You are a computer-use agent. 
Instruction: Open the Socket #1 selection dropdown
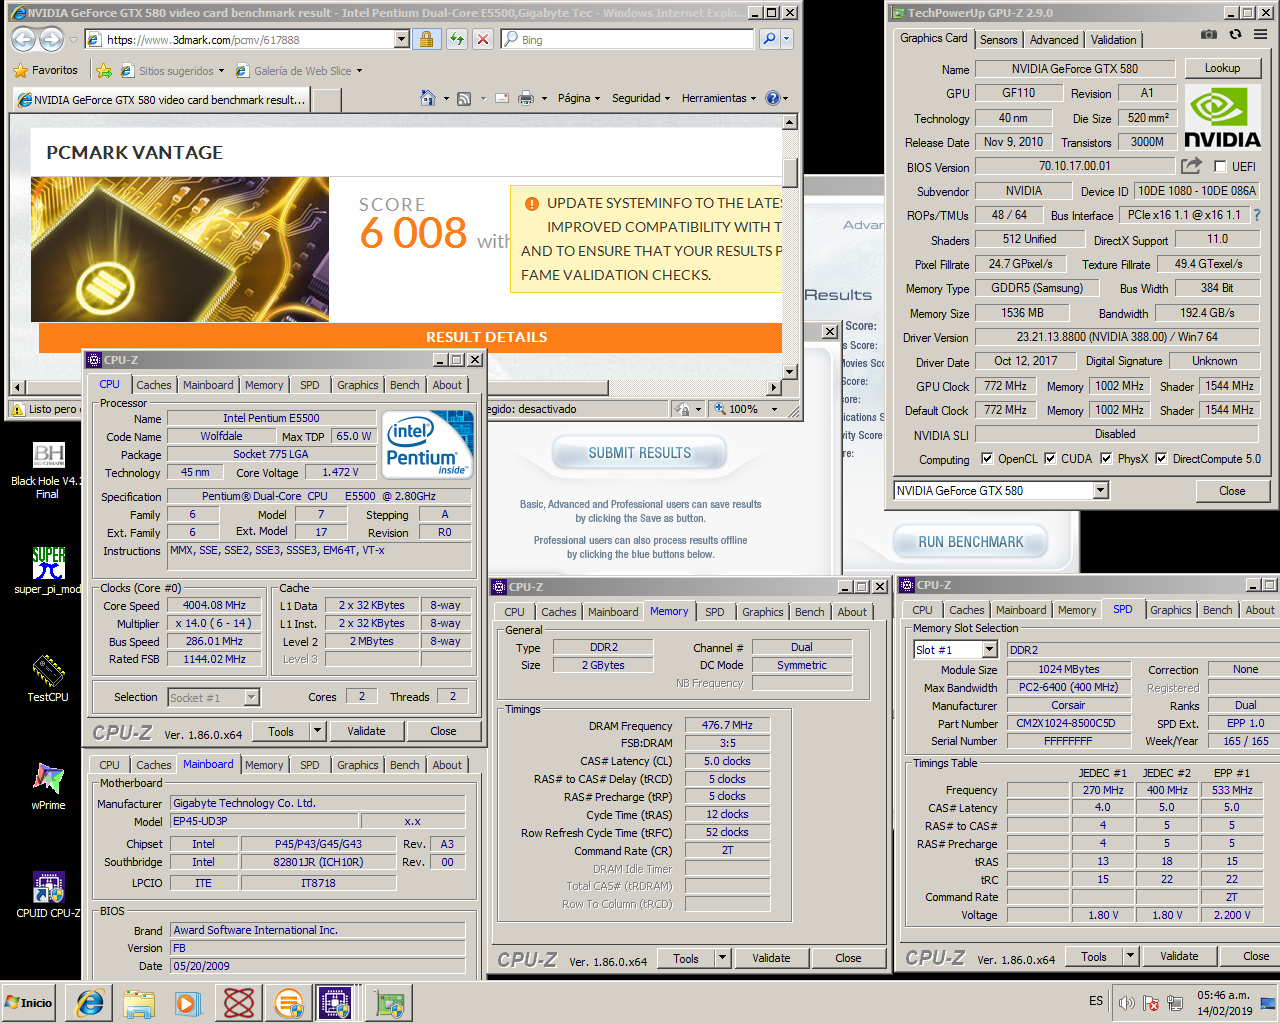click(252, 698)
